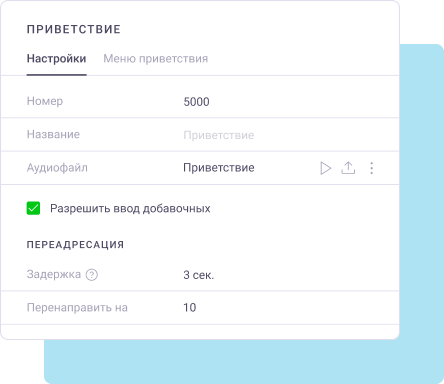Image resolution: width=444 pixels, height=384 pixels.
Task: Play the Приветствие audio file
Action: tap(325, 168)
